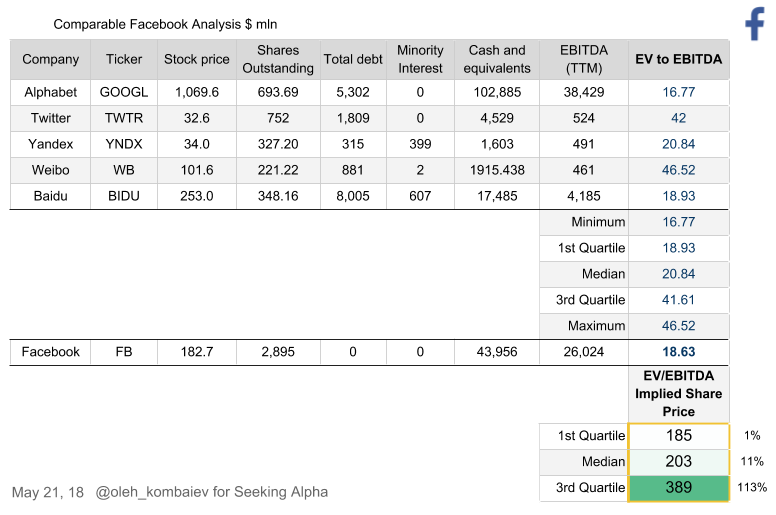The height and width of the screenshot is (515, 776).
Task: Click Weibo cash and equivalents 1915.438
Action: pos(497,170)
